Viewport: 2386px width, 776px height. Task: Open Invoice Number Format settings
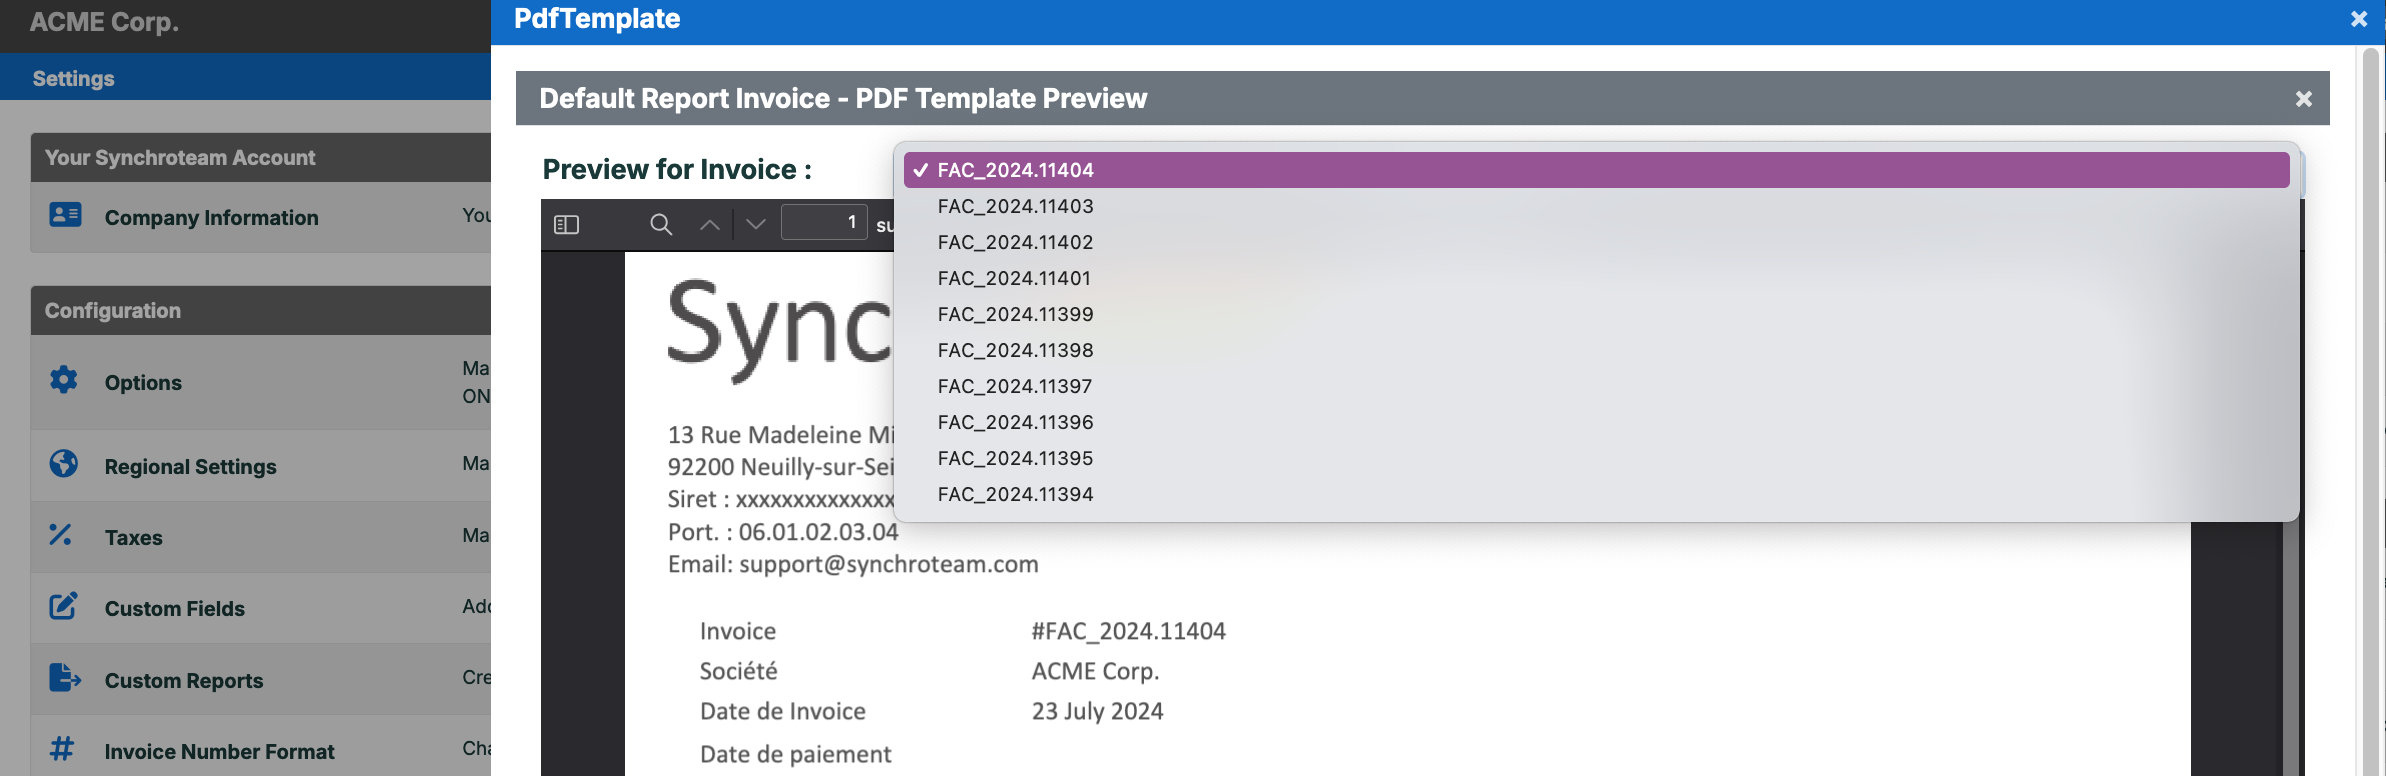219,751
